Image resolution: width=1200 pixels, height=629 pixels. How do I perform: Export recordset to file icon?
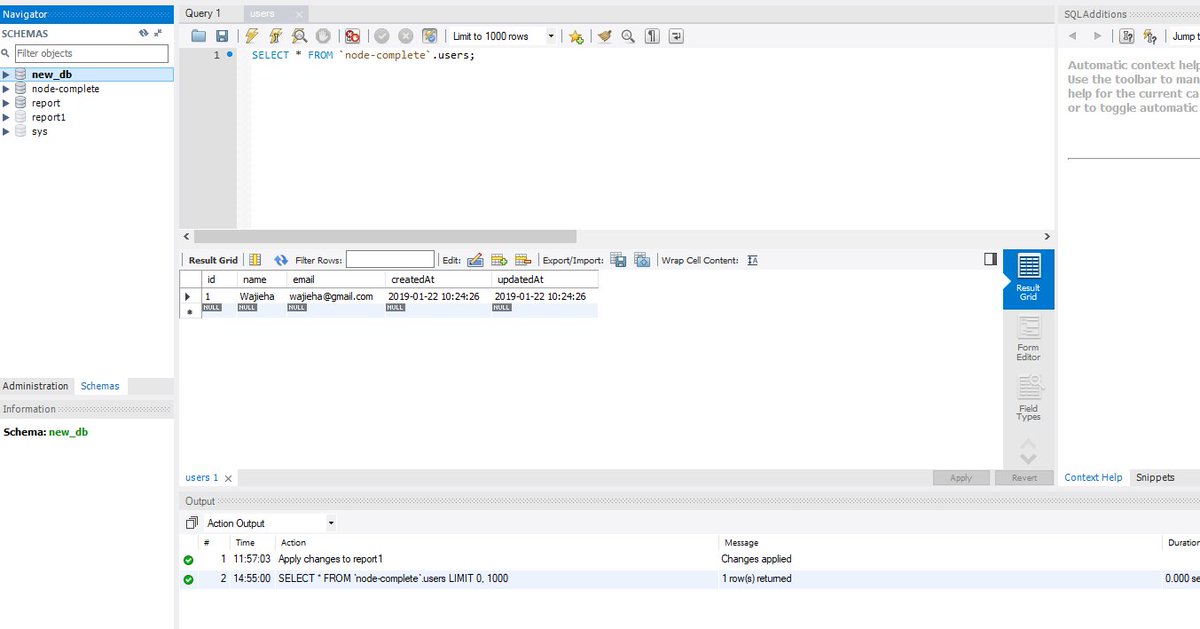pos(618,260)
